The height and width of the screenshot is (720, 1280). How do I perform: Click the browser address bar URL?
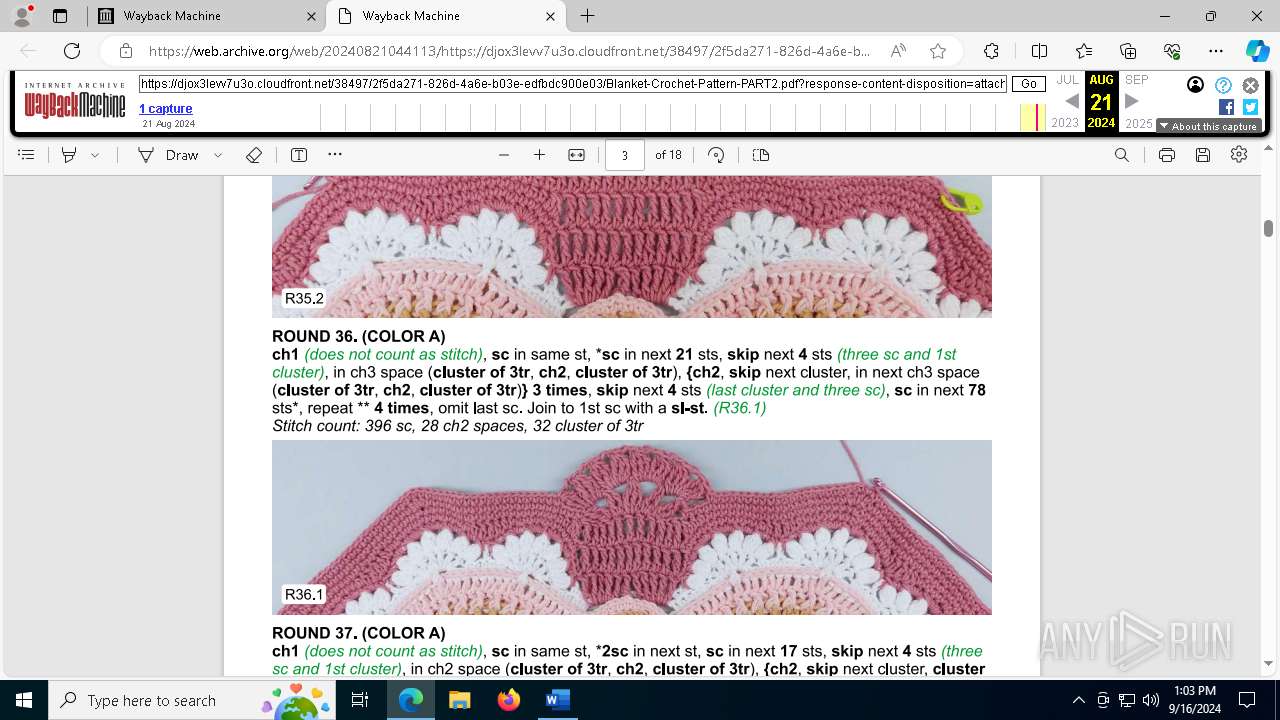pos(509,51)
